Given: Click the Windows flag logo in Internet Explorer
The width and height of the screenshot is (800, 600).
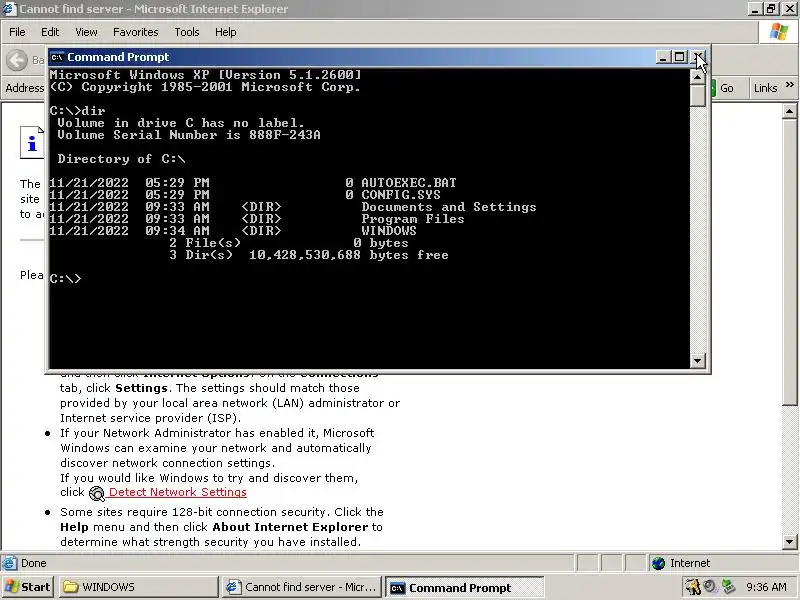Looking at the screenshot, I should coord(779,32).
